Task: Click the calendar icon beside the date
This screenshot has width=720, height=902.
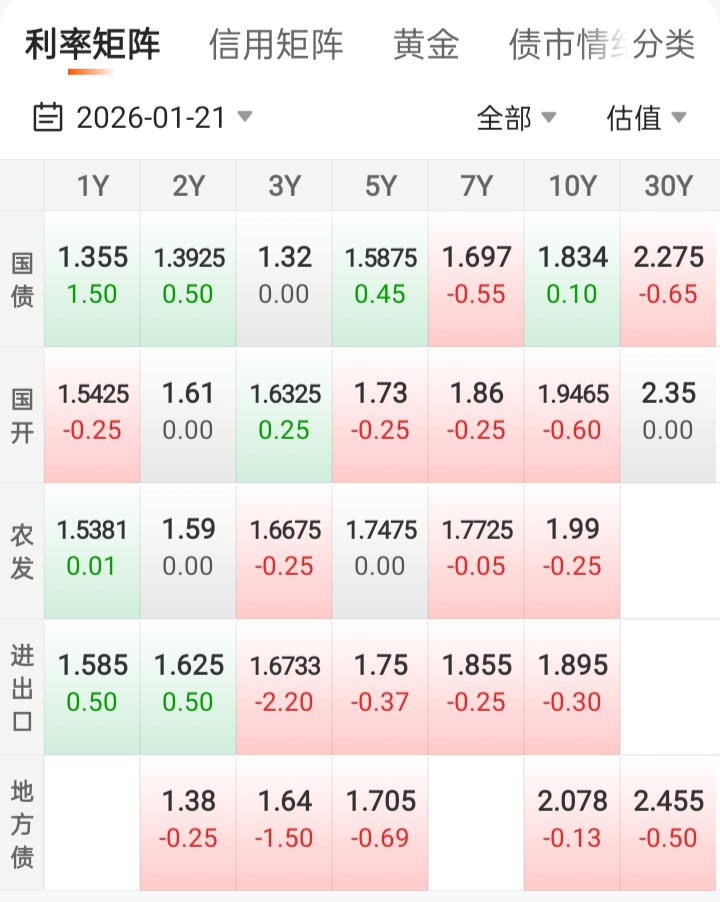Action: pos(47,117)
